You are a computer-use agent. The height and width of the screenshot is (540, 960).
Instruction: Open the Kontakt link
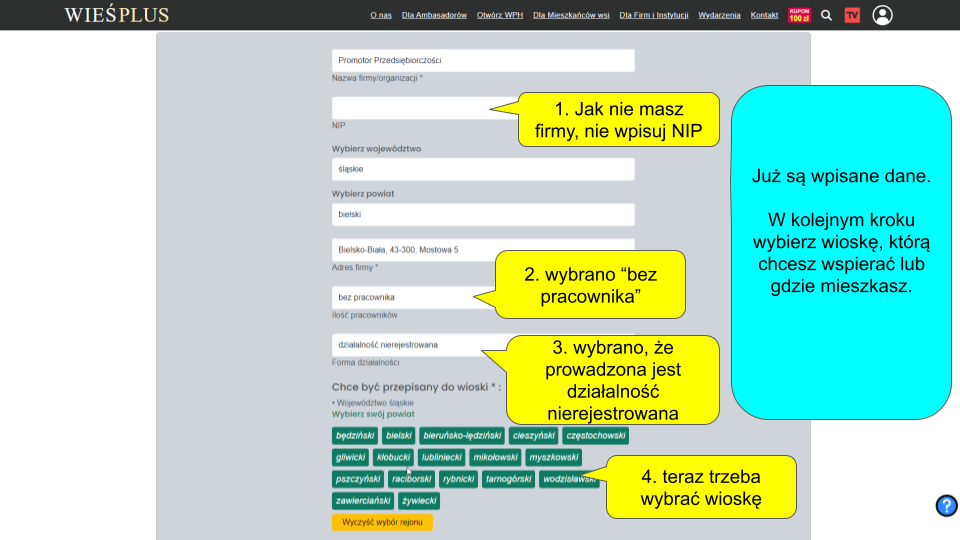click(x=764, y=15)
